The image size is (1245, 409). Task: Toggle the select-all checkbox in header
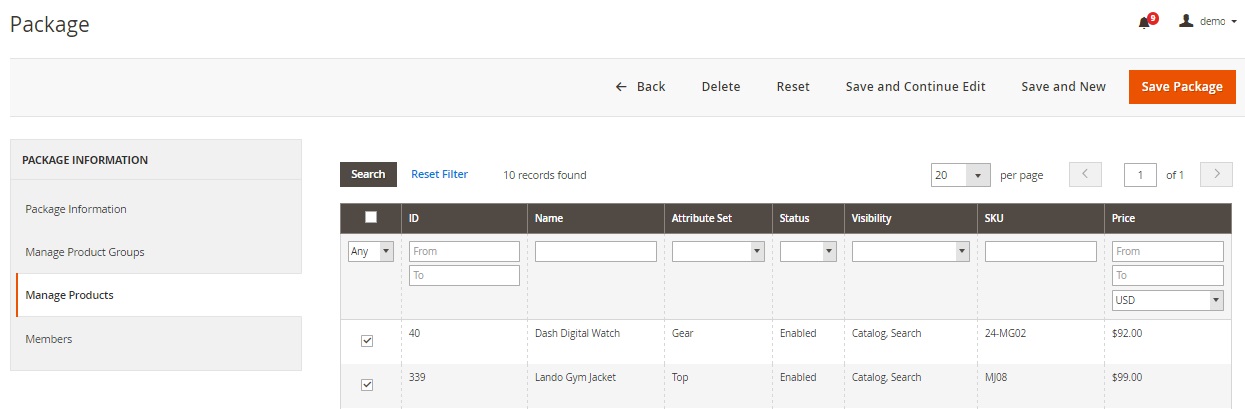coord(371,217)
